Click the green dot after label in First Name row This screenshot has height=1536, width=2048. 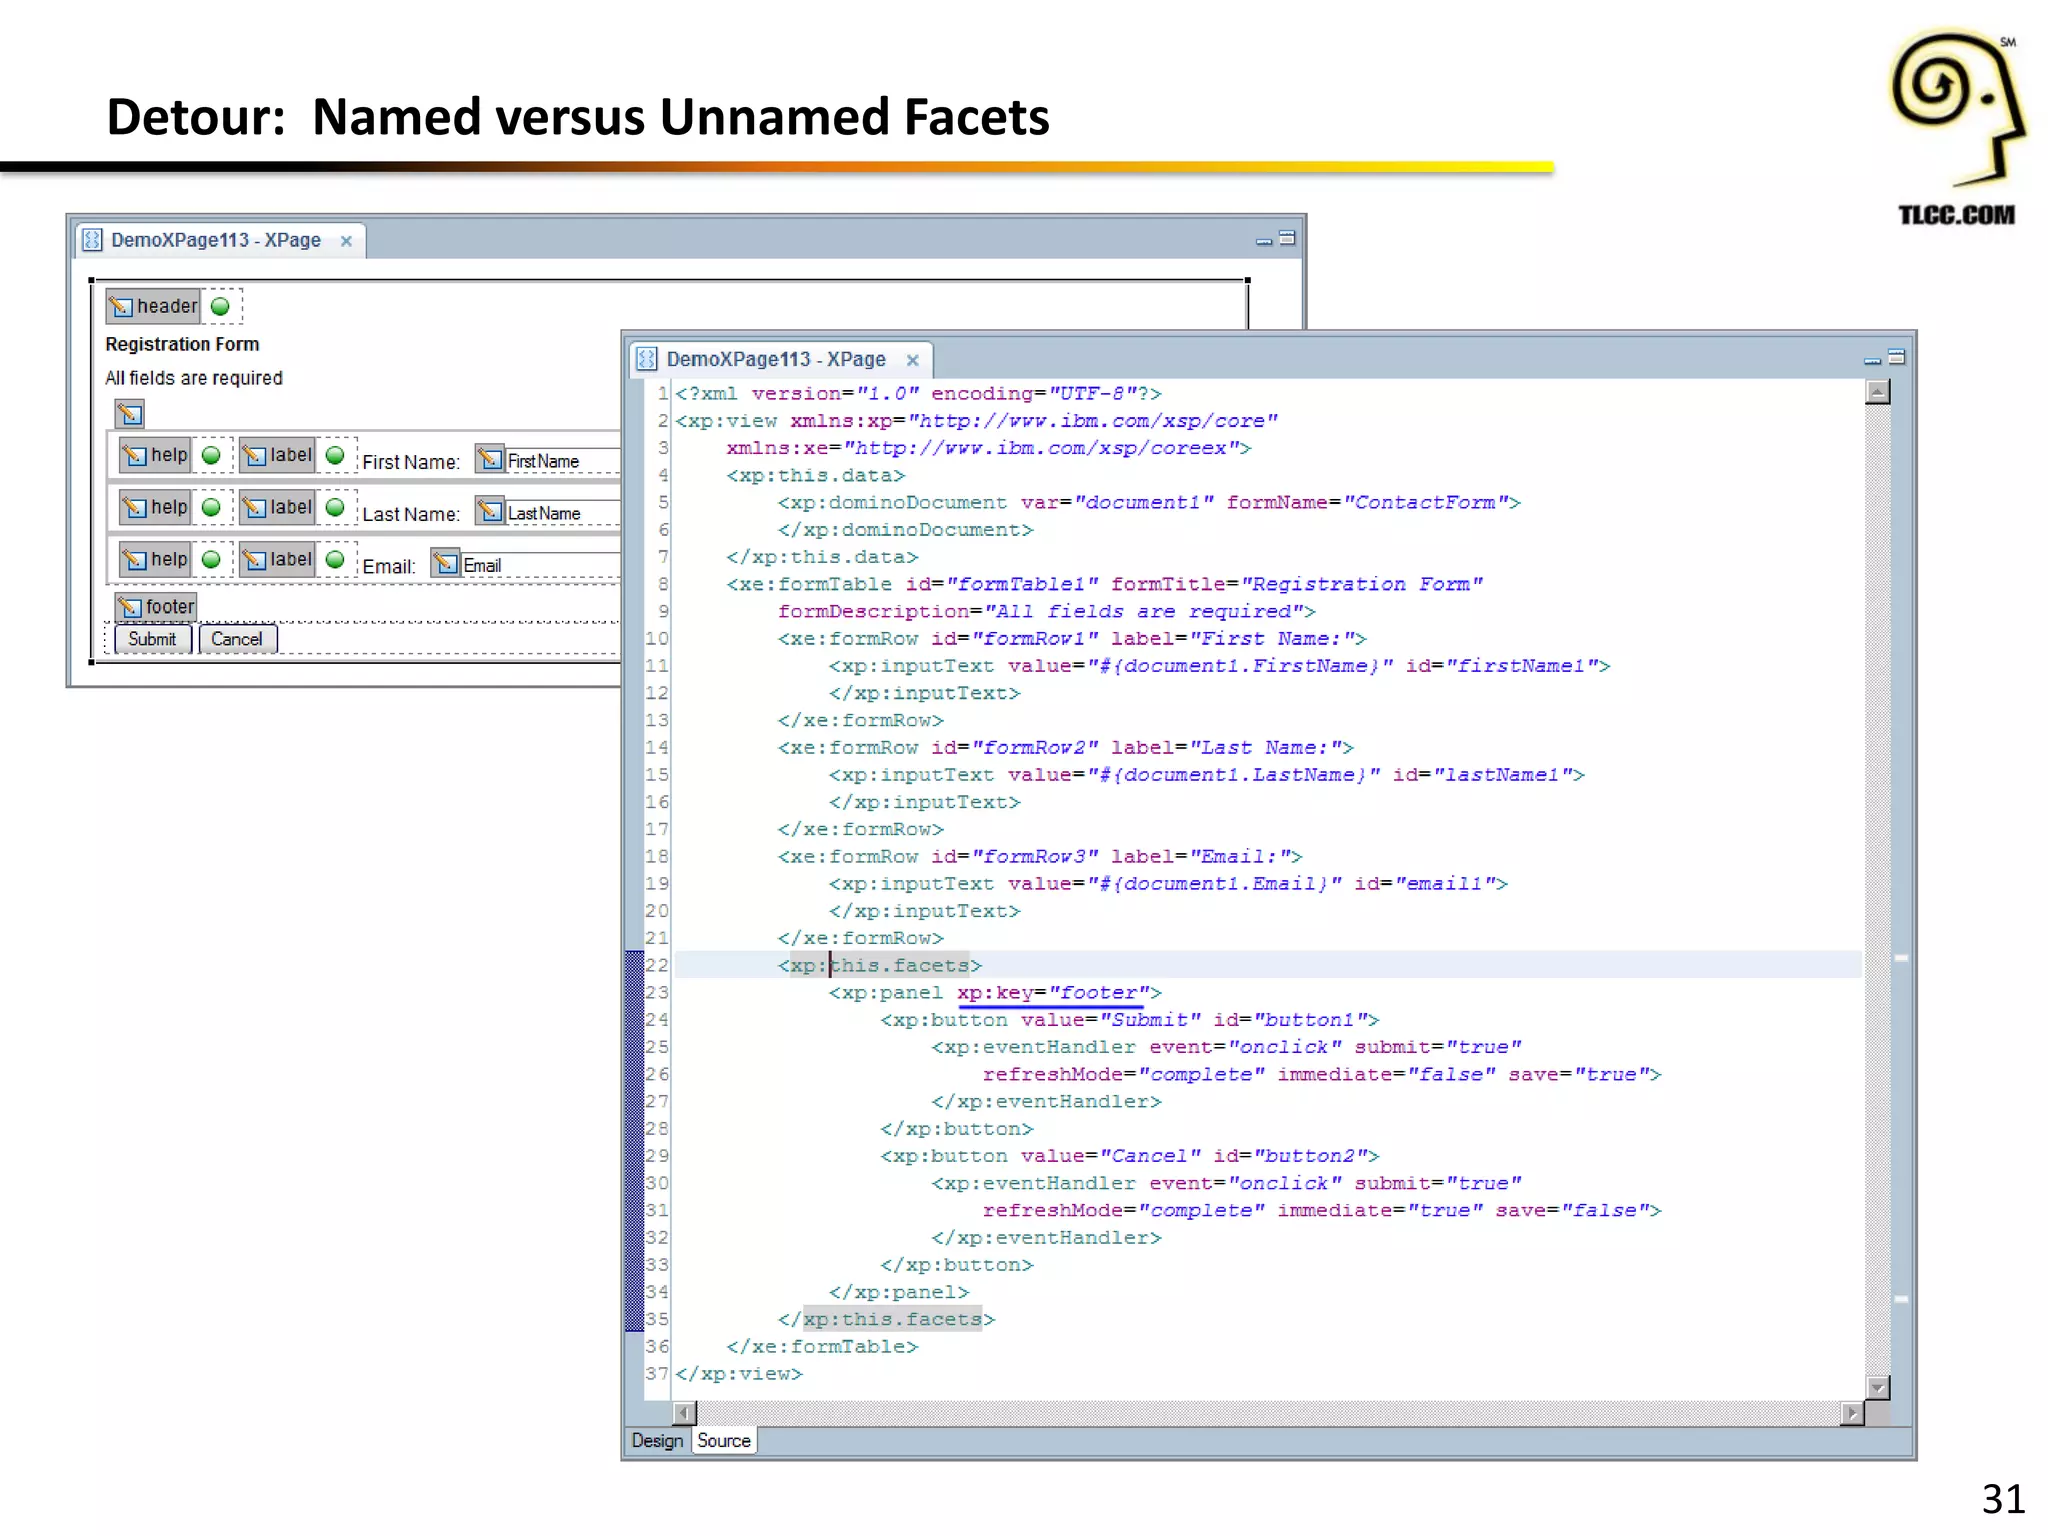click(x=335, y=455)
